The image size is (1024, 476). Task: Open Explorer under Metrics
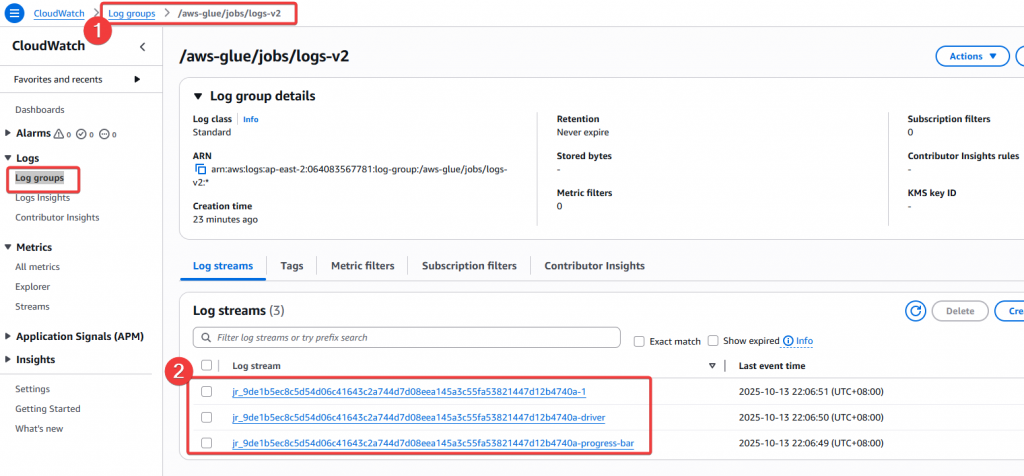(x=33, y=287)
